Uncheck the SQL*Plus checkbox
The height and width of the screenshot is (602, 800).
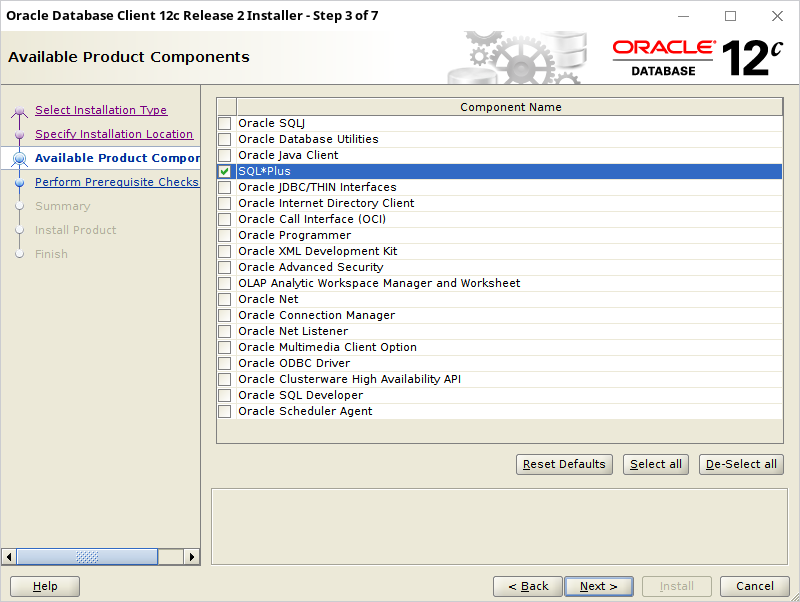click(x=224, y=171)
